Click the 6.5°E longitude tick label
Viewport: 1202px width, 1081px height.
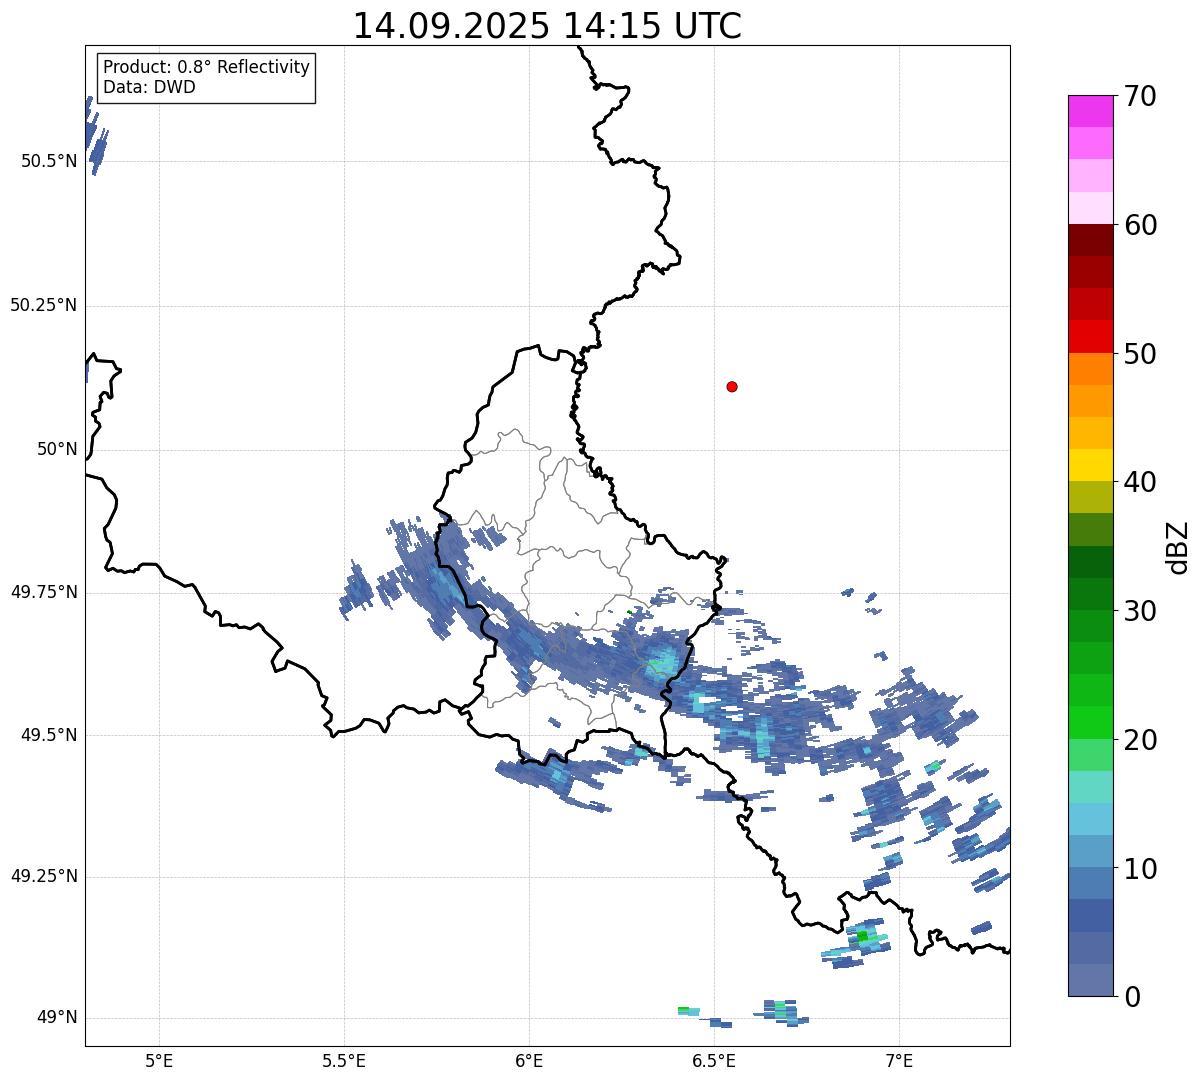coord(714,1060)
